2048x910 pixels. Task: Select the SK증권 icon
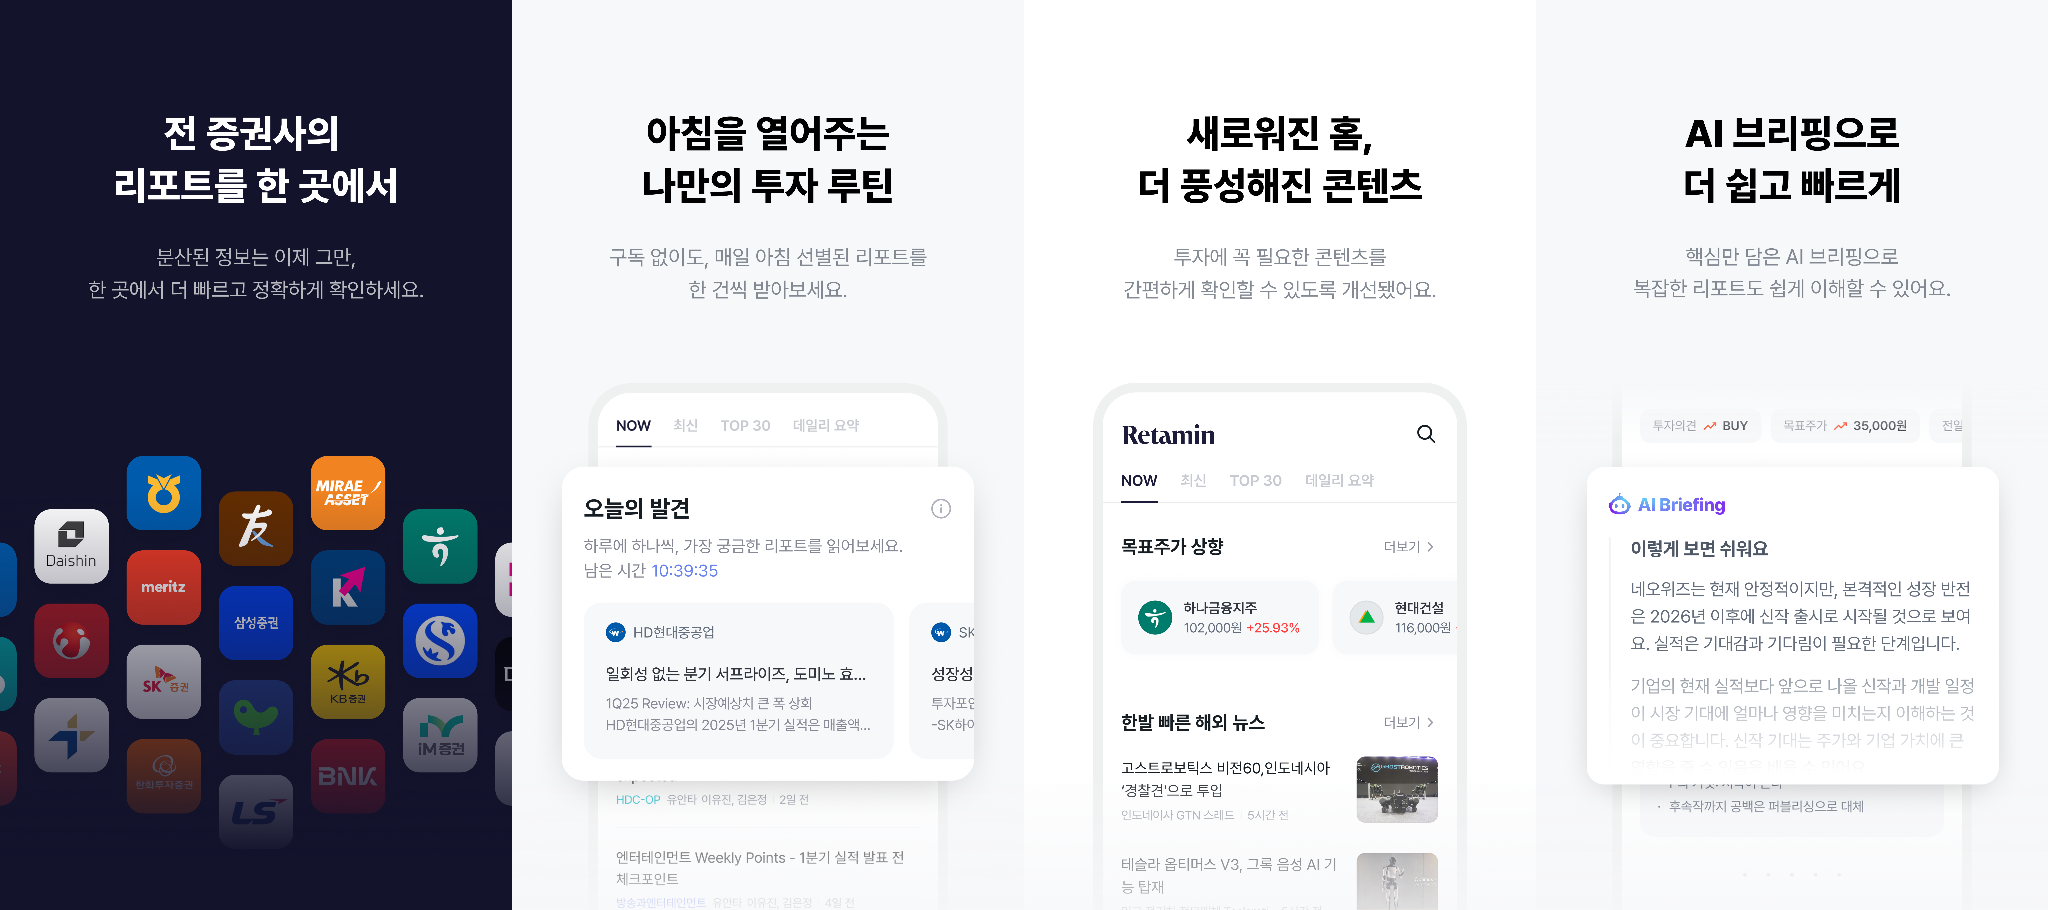(164, 682)
